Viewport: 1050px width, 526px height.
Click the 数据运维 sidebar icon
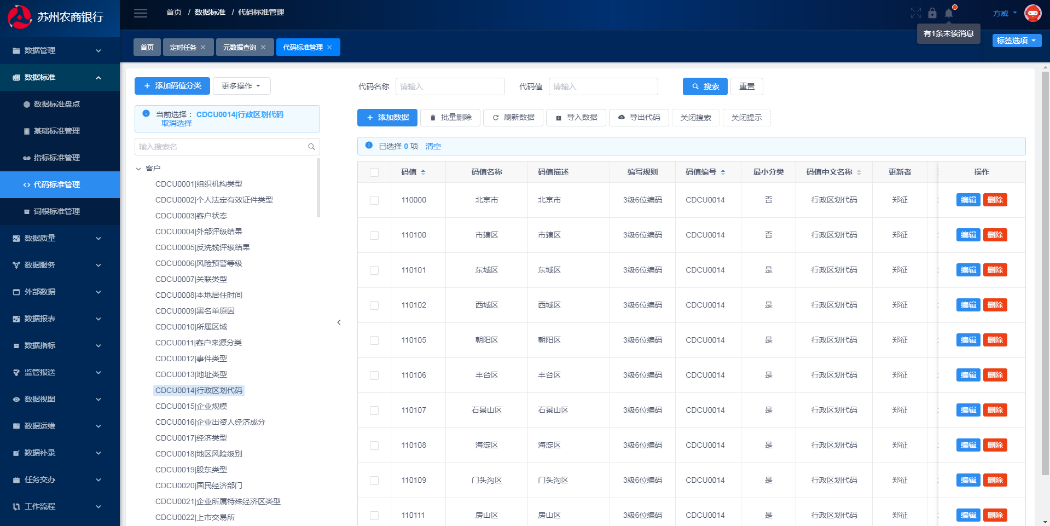point(17,425)
